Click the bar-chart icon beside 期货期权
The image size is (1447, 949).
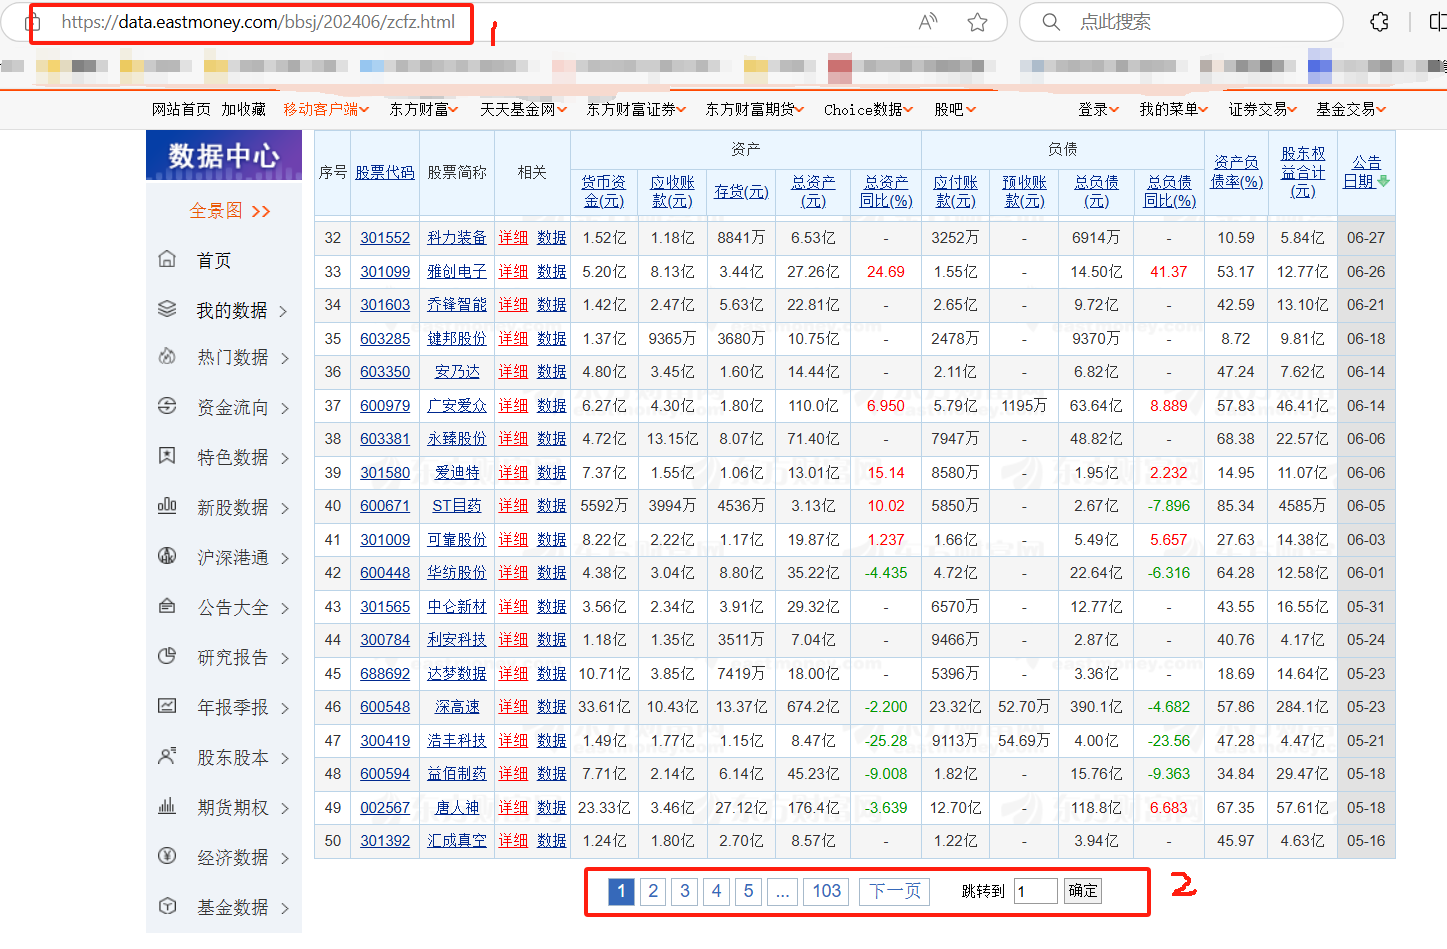[167, 806]
